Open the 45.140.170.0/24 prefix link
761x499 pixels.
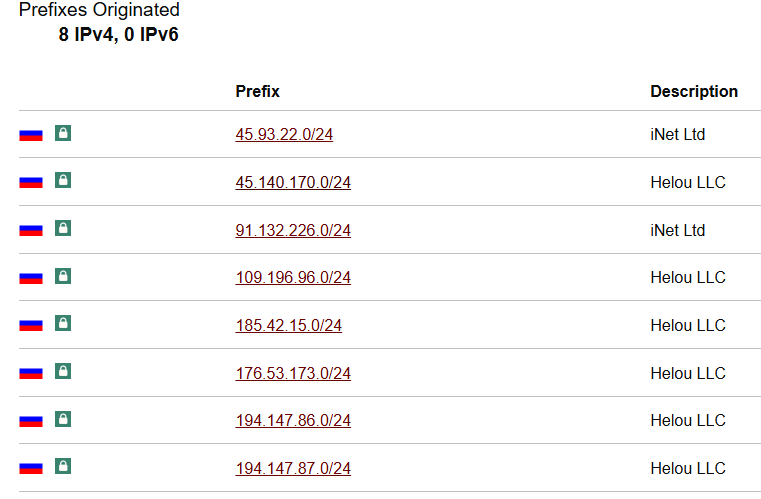293,182
